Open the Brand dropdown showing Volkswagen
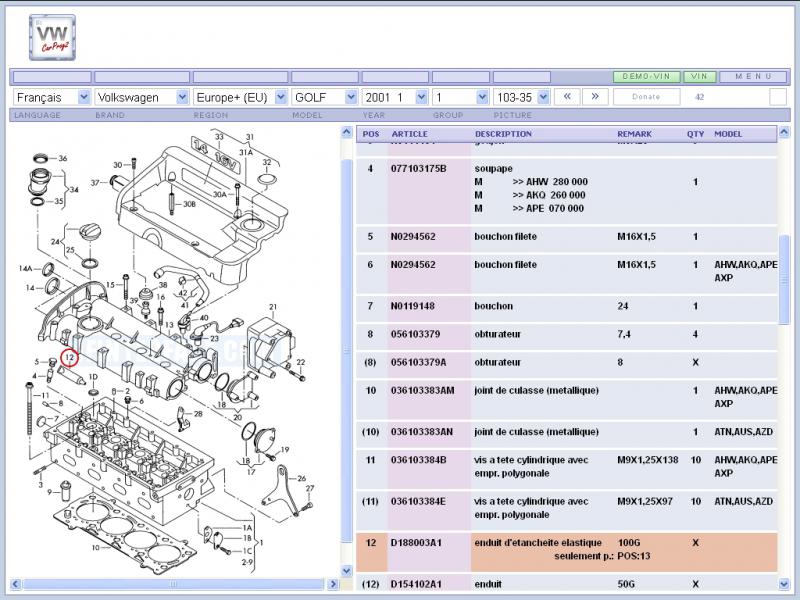 click(x=142, y=97)
